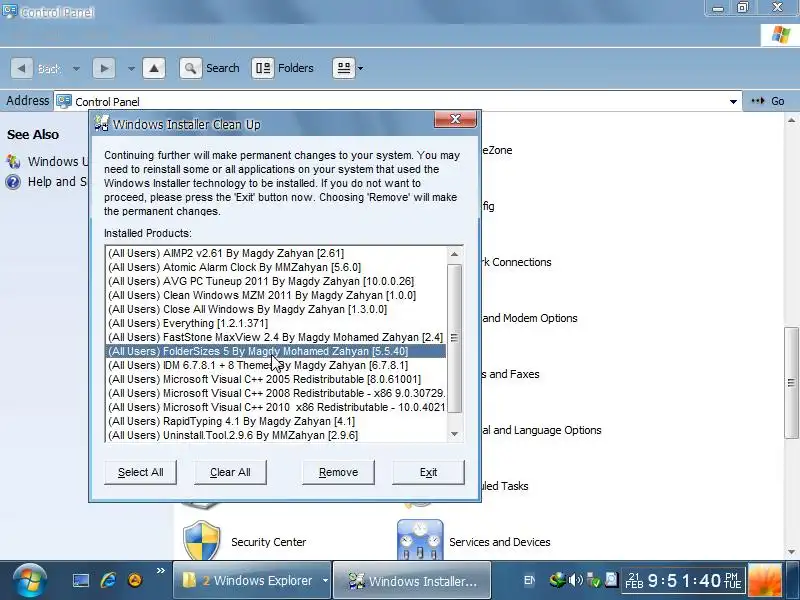Expand the Forward history dropdown arrow

131,68
